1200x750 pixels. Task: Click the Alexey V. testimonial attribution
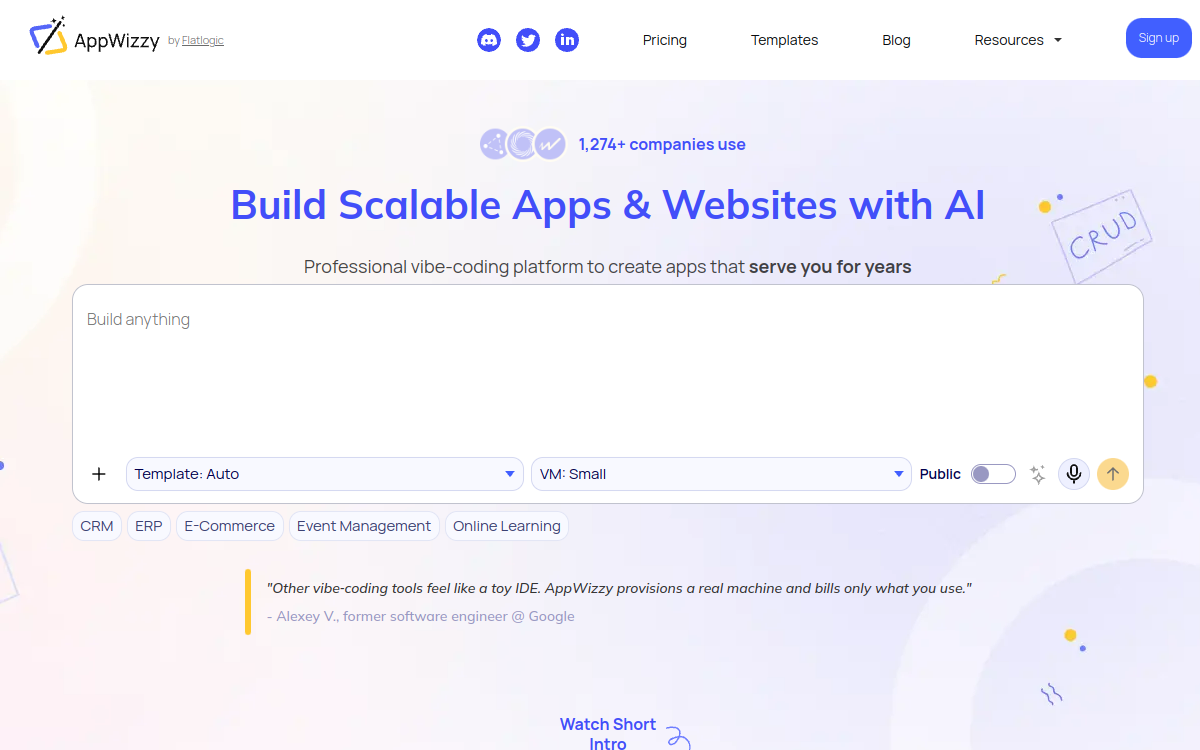pyautogui.click(x=421, y=616)
